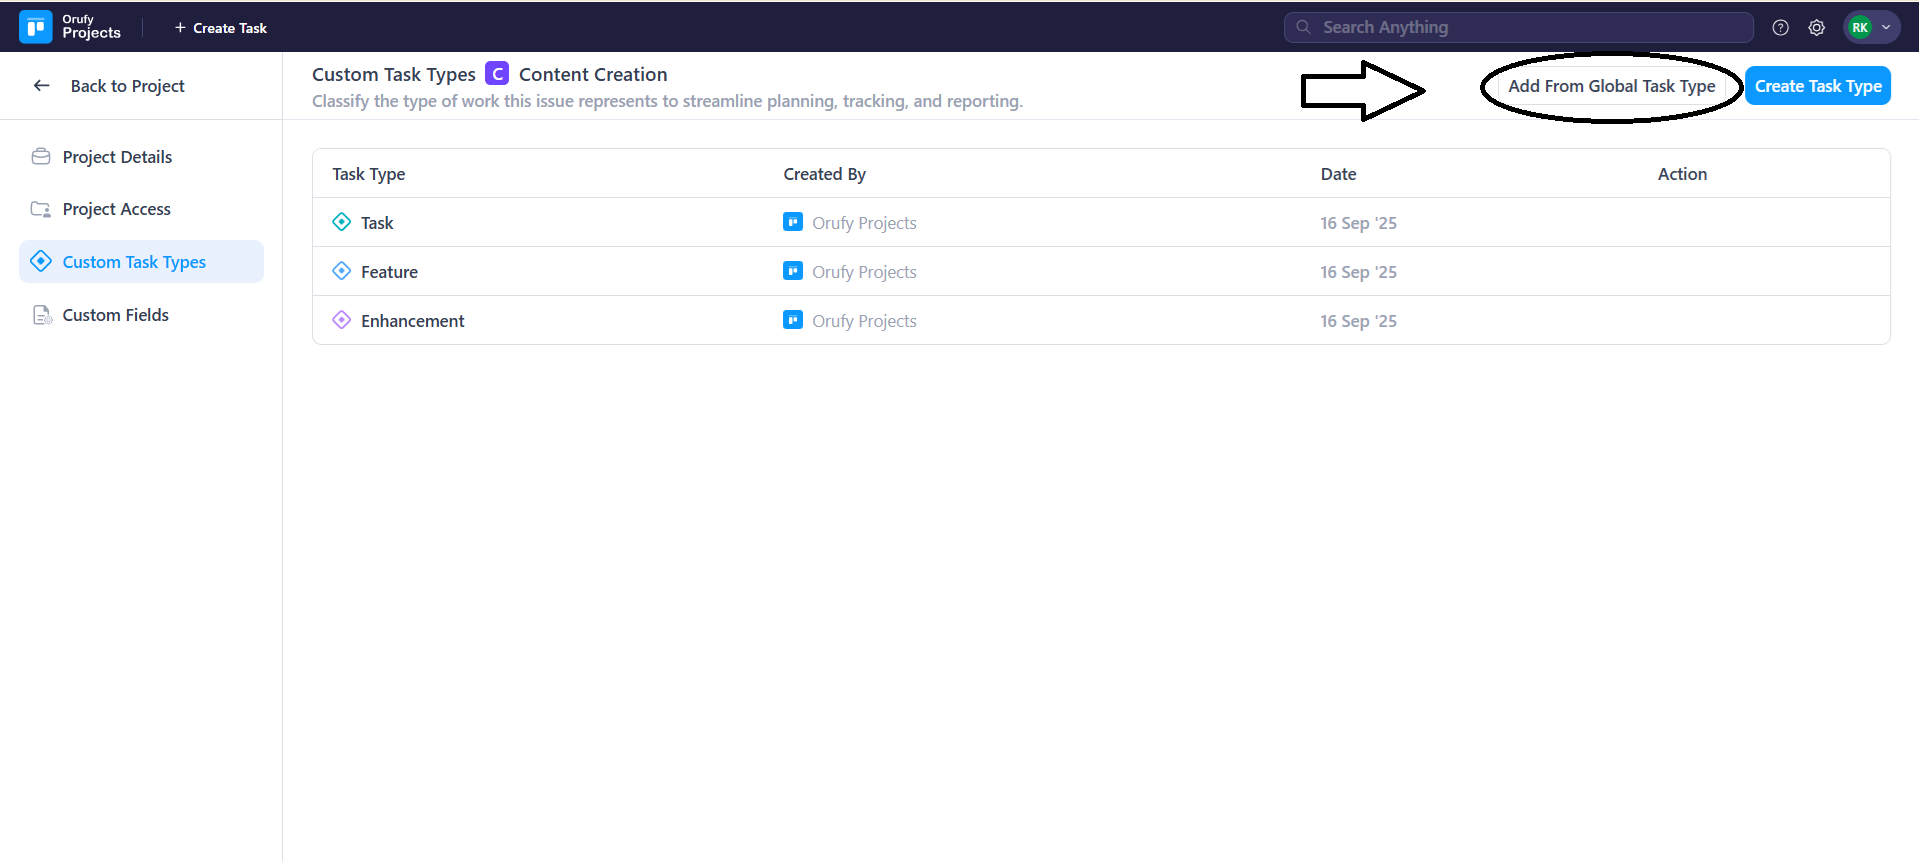Click the purple Content Creation project badge
Viewport: 1919px width, 868px height.
[x=497, y=74]
